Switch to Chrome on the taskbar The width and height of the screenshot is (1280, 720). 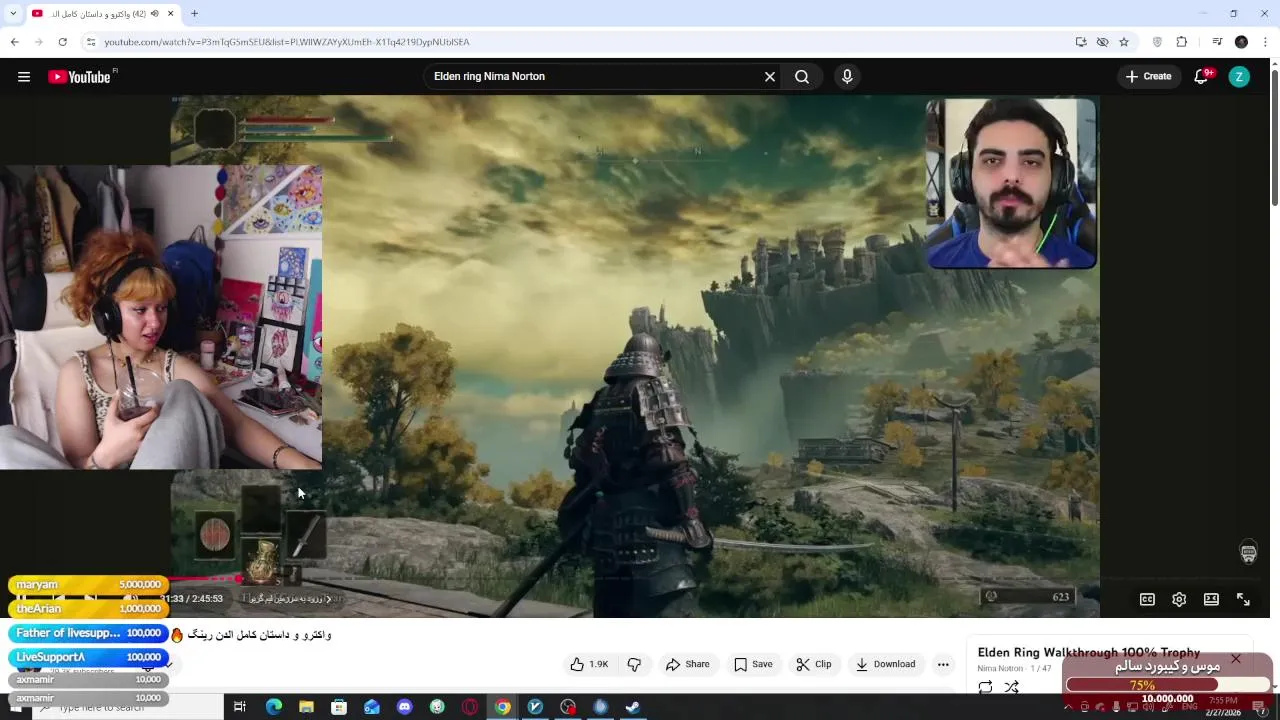click(502, 707)
